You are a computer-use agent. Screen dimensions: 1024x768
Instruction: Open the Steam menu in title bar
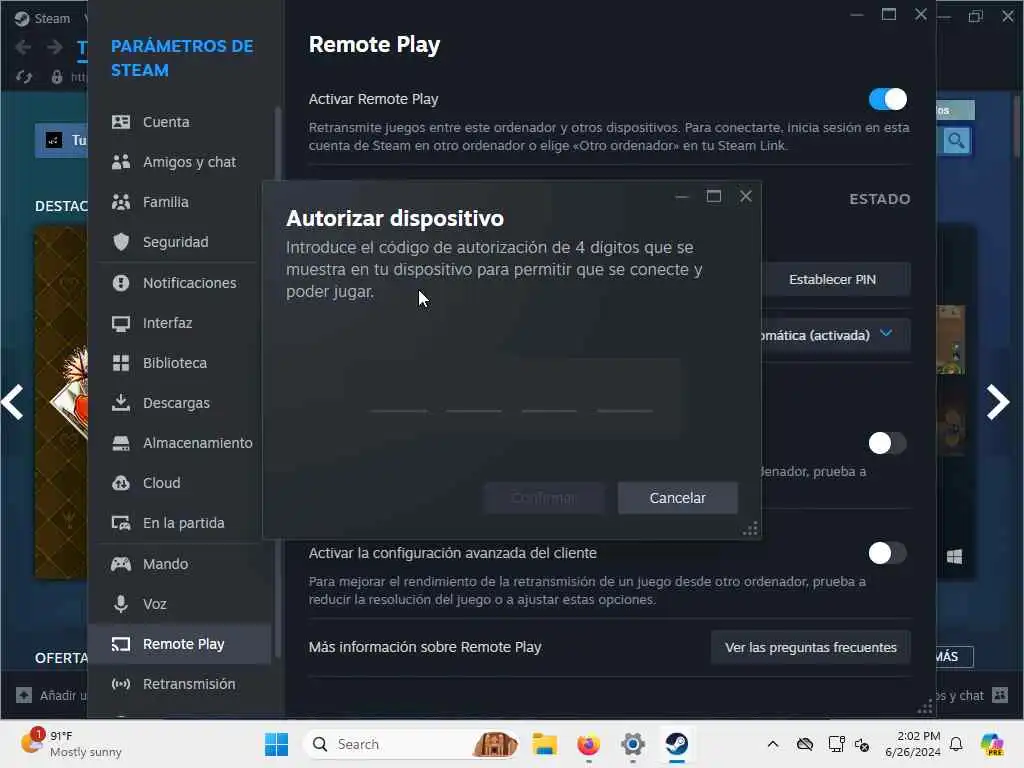(x=43, y=18)
